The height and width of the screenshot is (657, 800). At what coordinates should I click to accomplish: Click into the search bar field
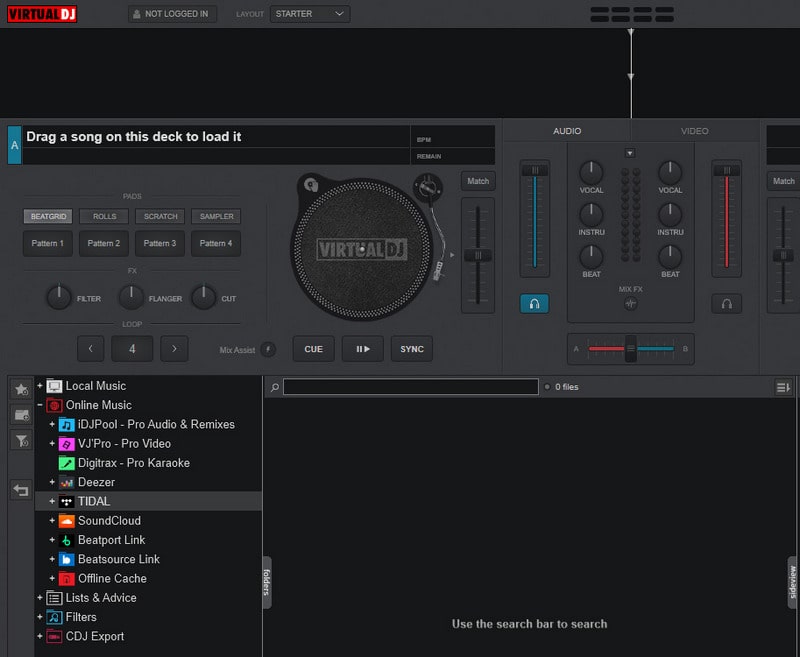tap(411, 387)
